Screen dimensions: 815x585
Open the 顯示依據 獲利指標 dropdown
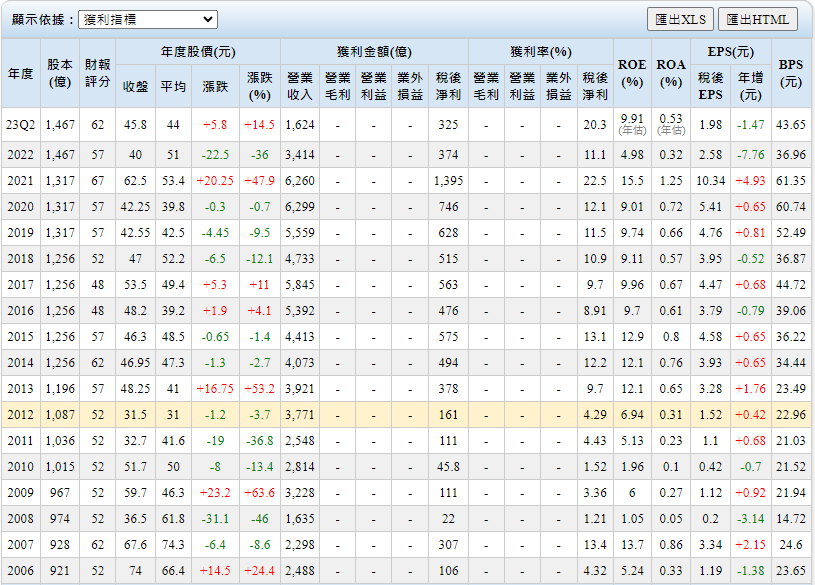coord(147,19)
